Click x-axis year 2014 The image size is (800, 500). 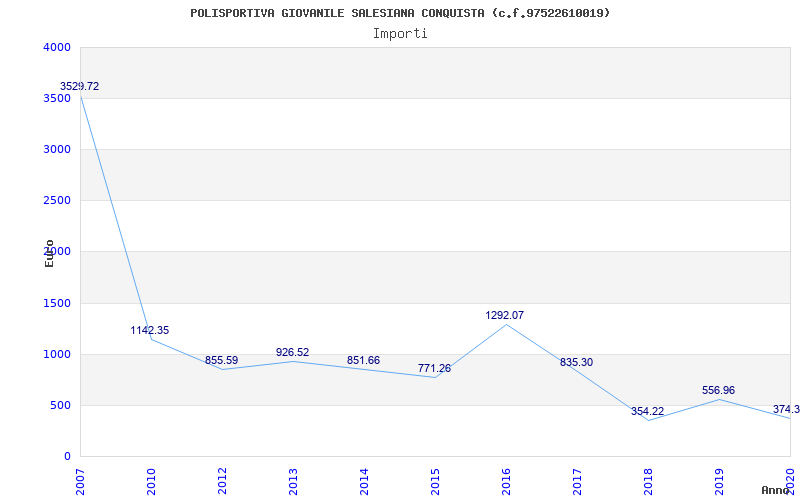tap(364, 481)
